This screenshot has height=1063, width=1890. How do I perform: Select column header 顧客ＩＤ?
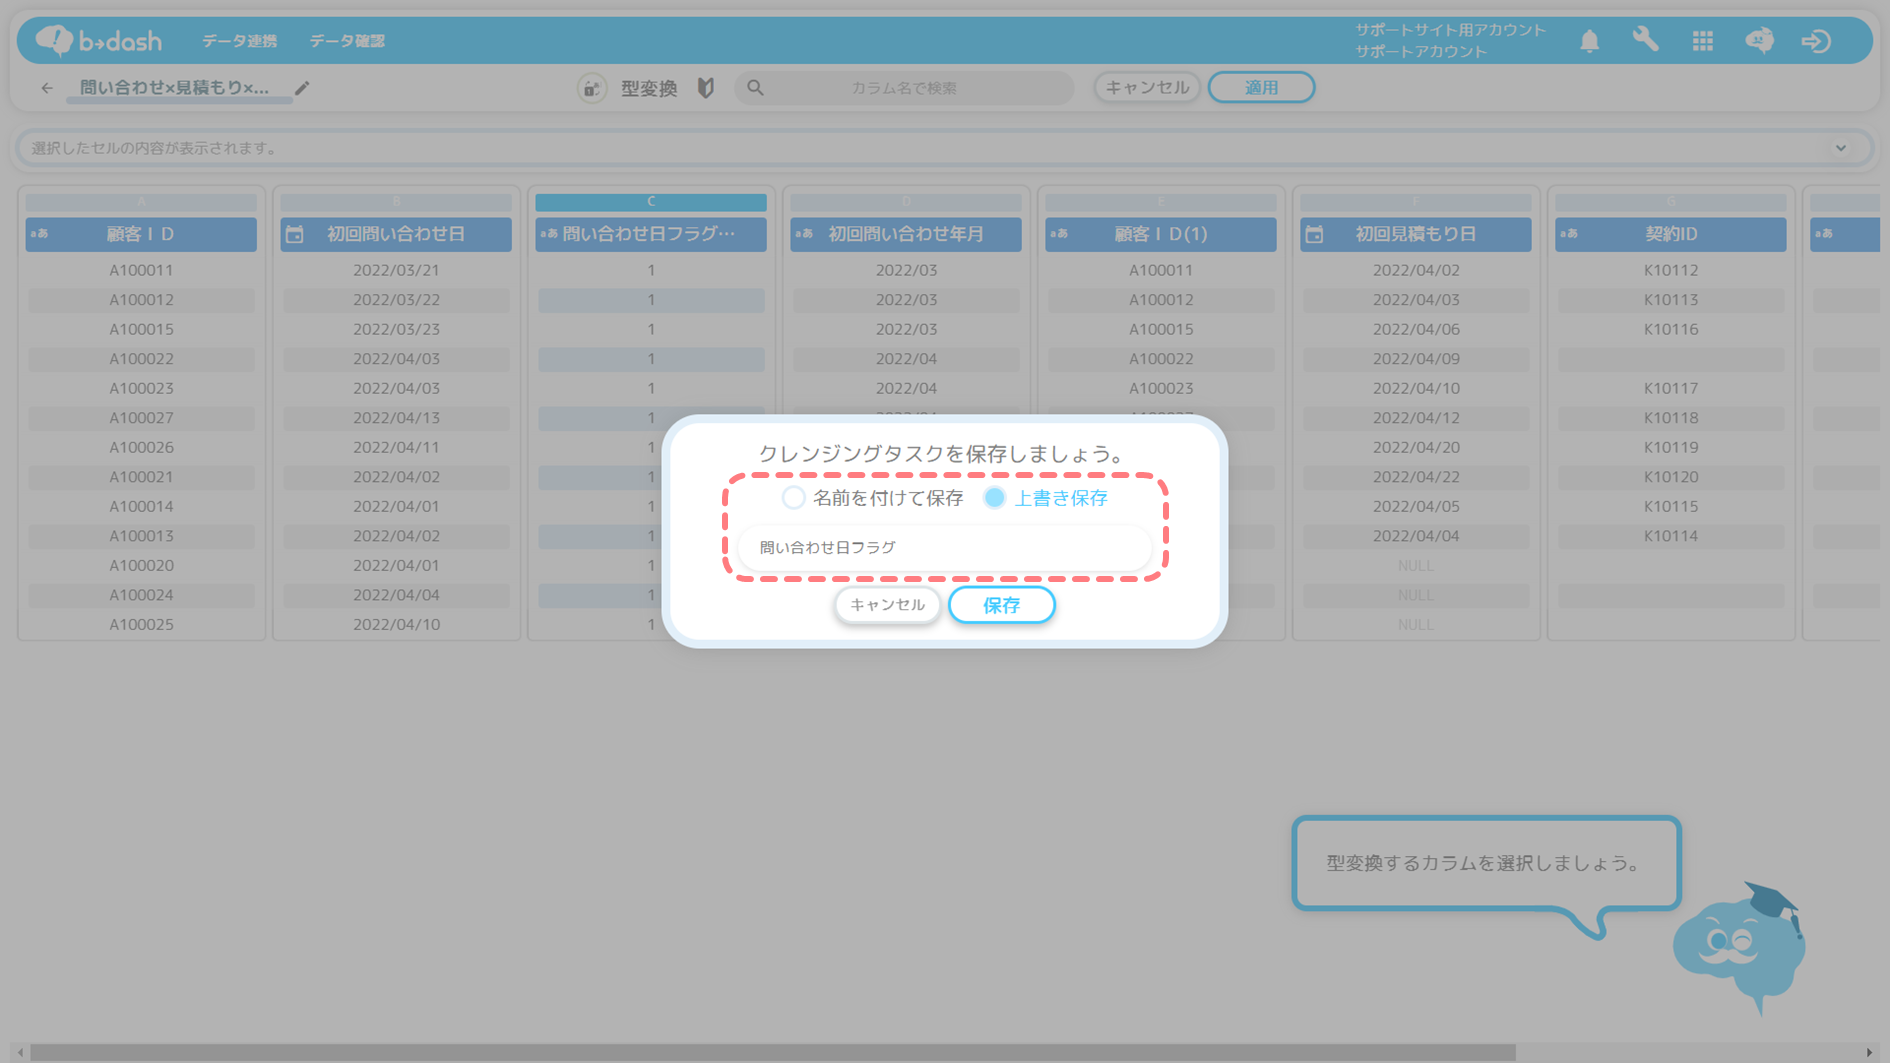(x=141, y=234)
